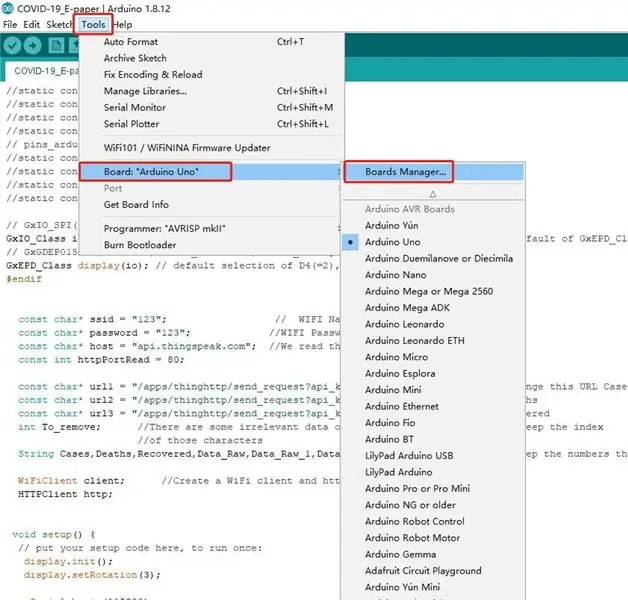Open the Sketch menu
Image resolution: width=628 pixels, height=600 pixels.
click(59, 24)
